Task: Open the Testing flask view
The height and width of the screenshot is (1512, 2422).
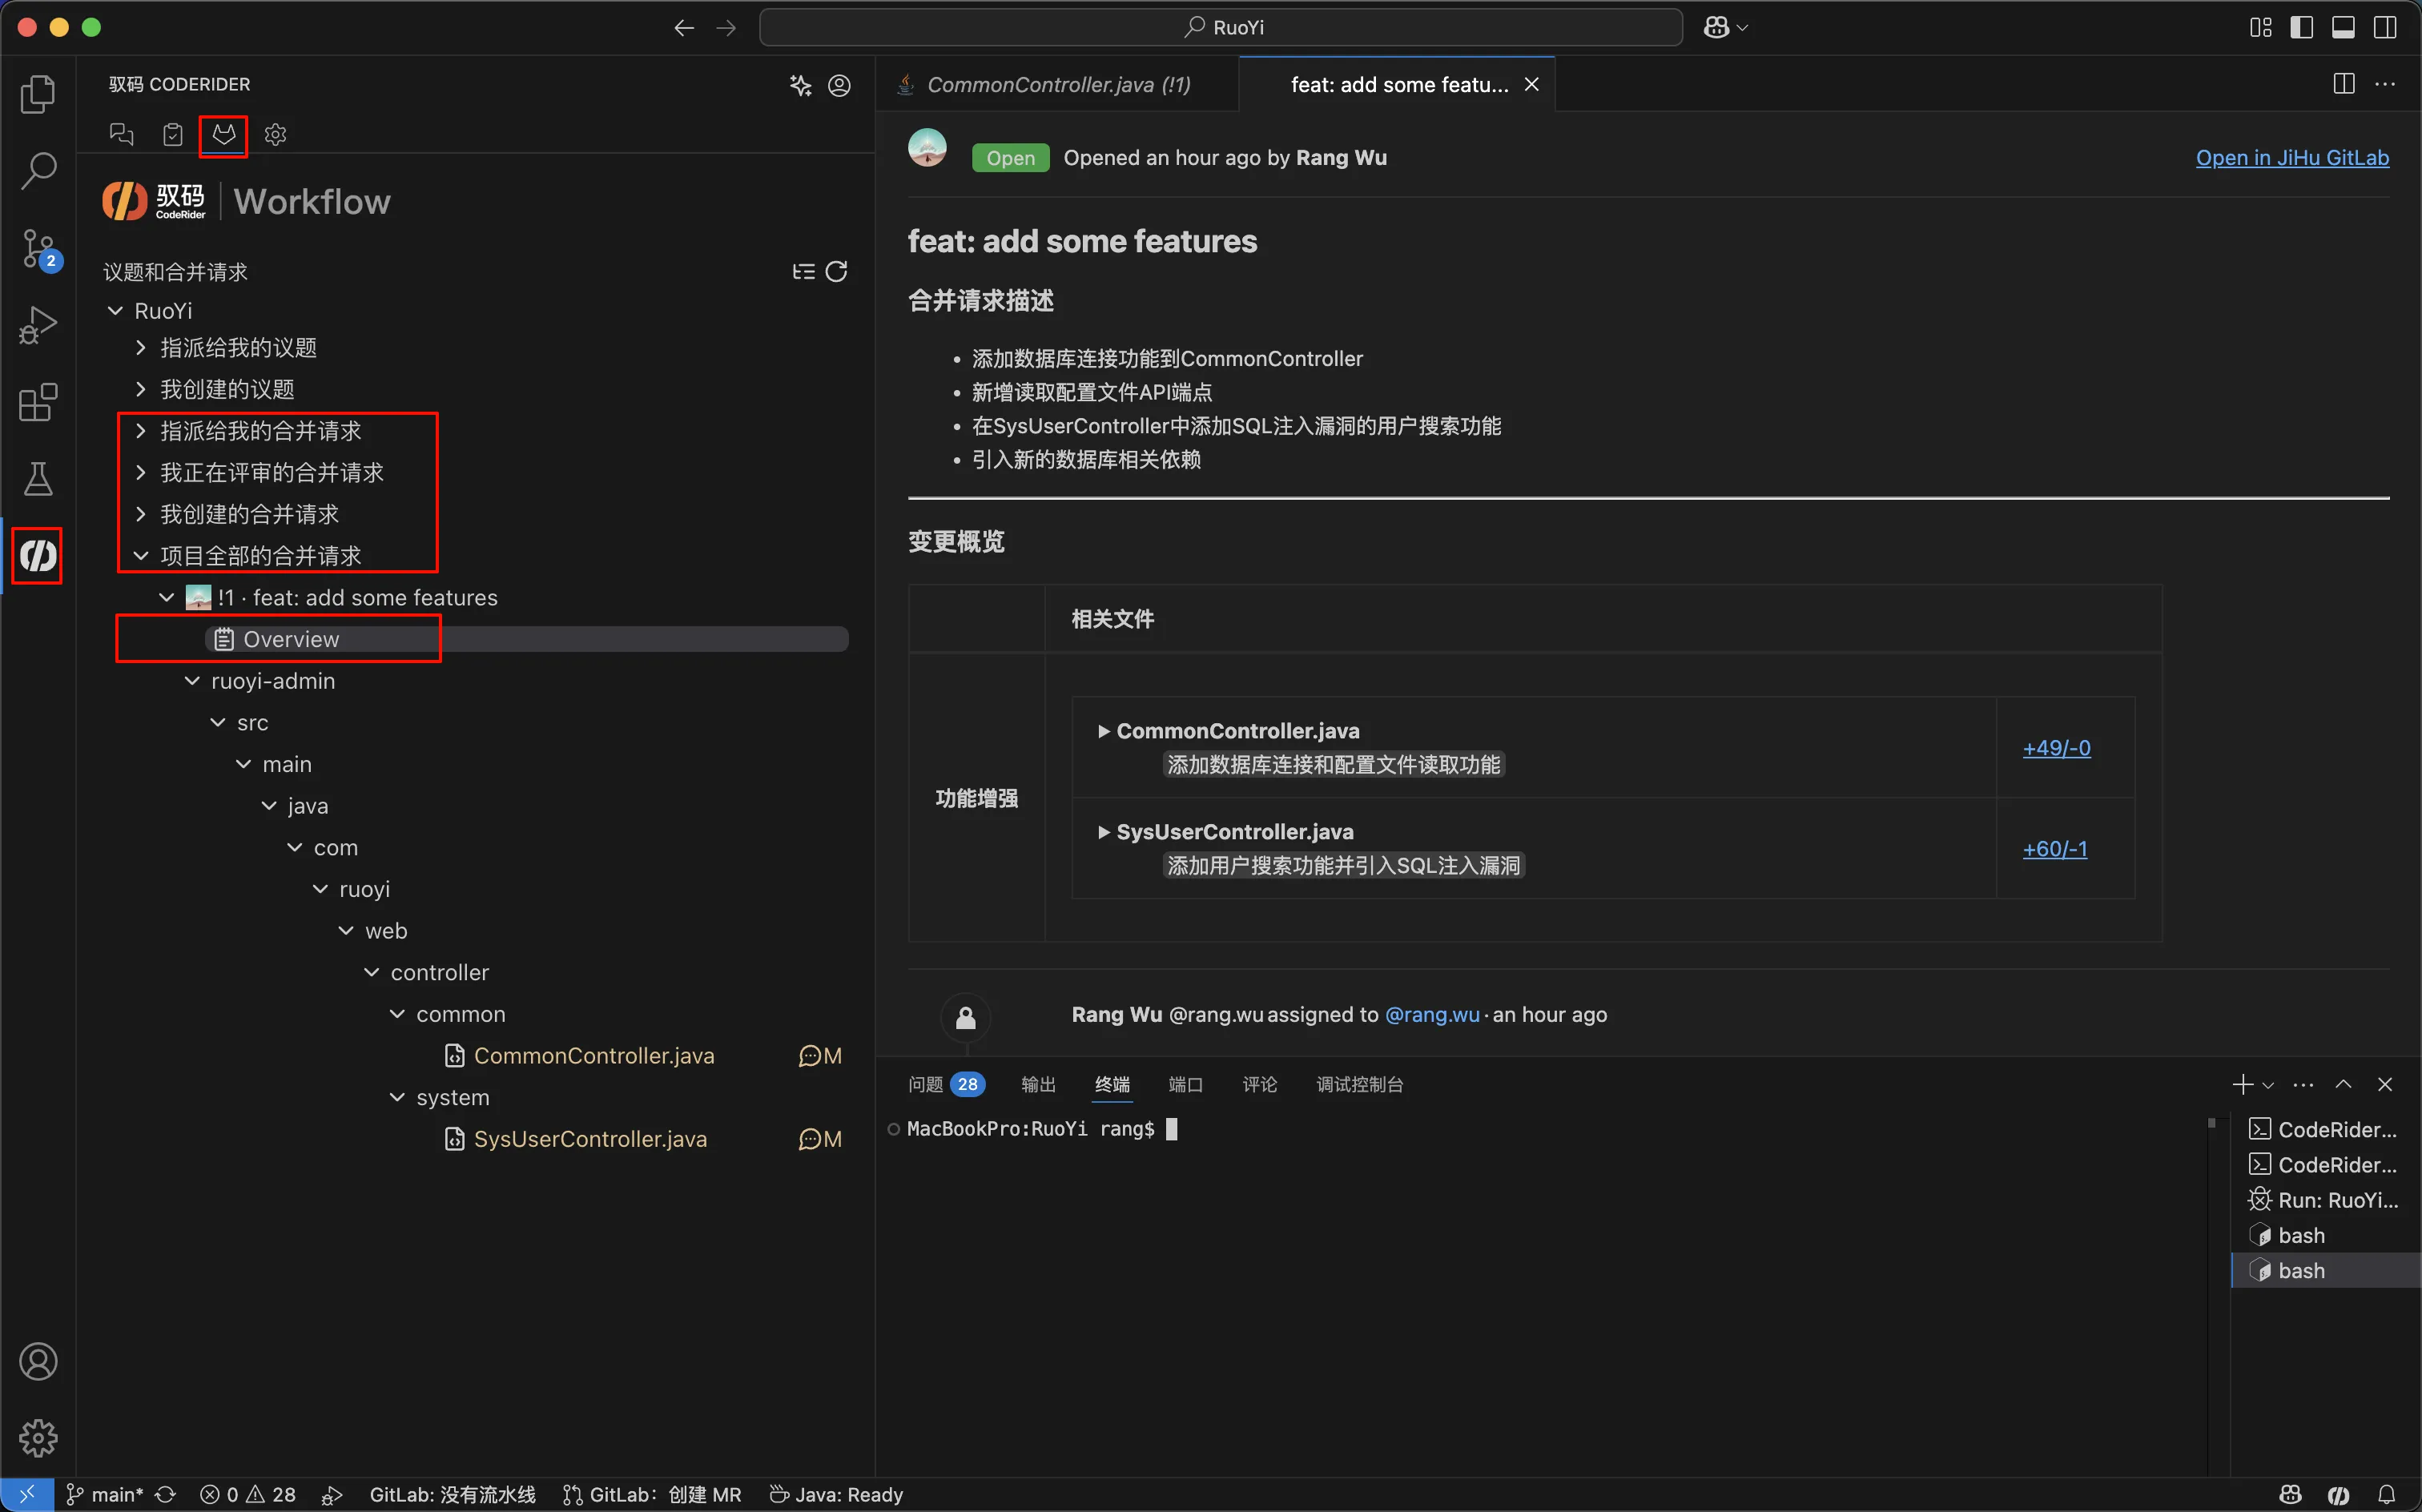Action: [38, 479]
